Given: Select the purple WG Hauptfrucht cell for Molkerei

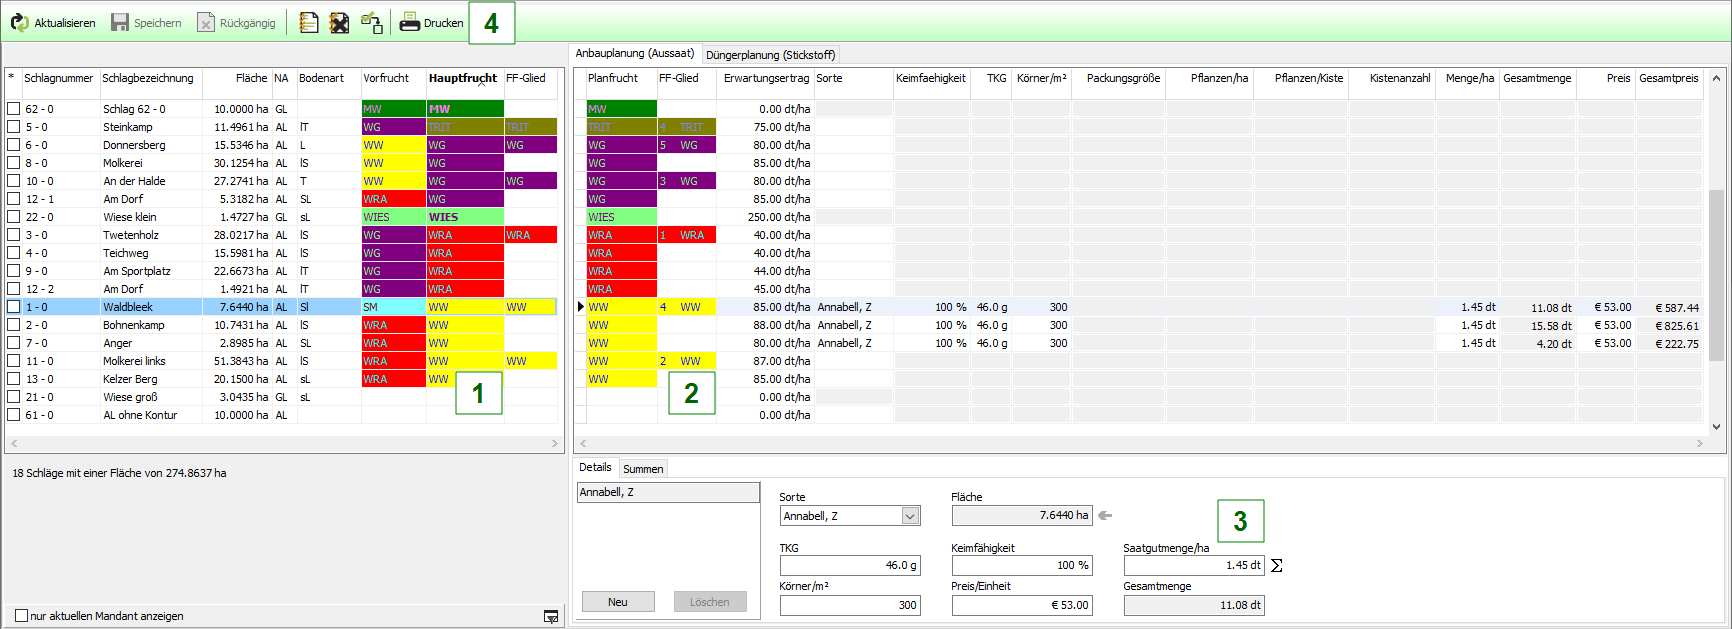Looking at the screenshot, I should [464, 163].
